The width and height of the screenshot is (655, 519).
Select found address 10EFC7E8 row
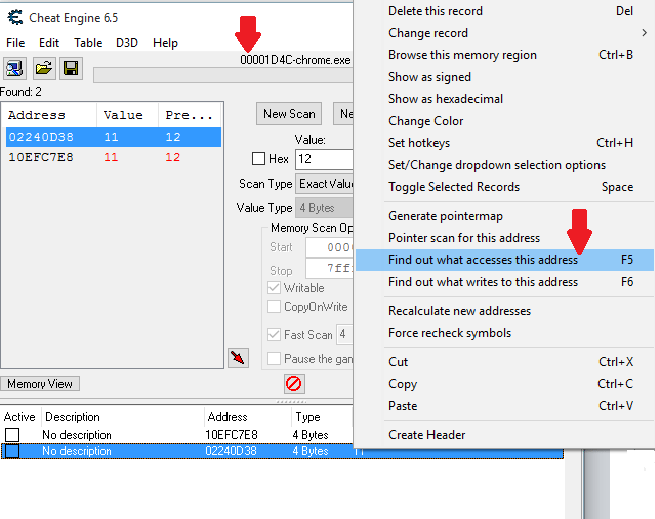click(113, 157)
